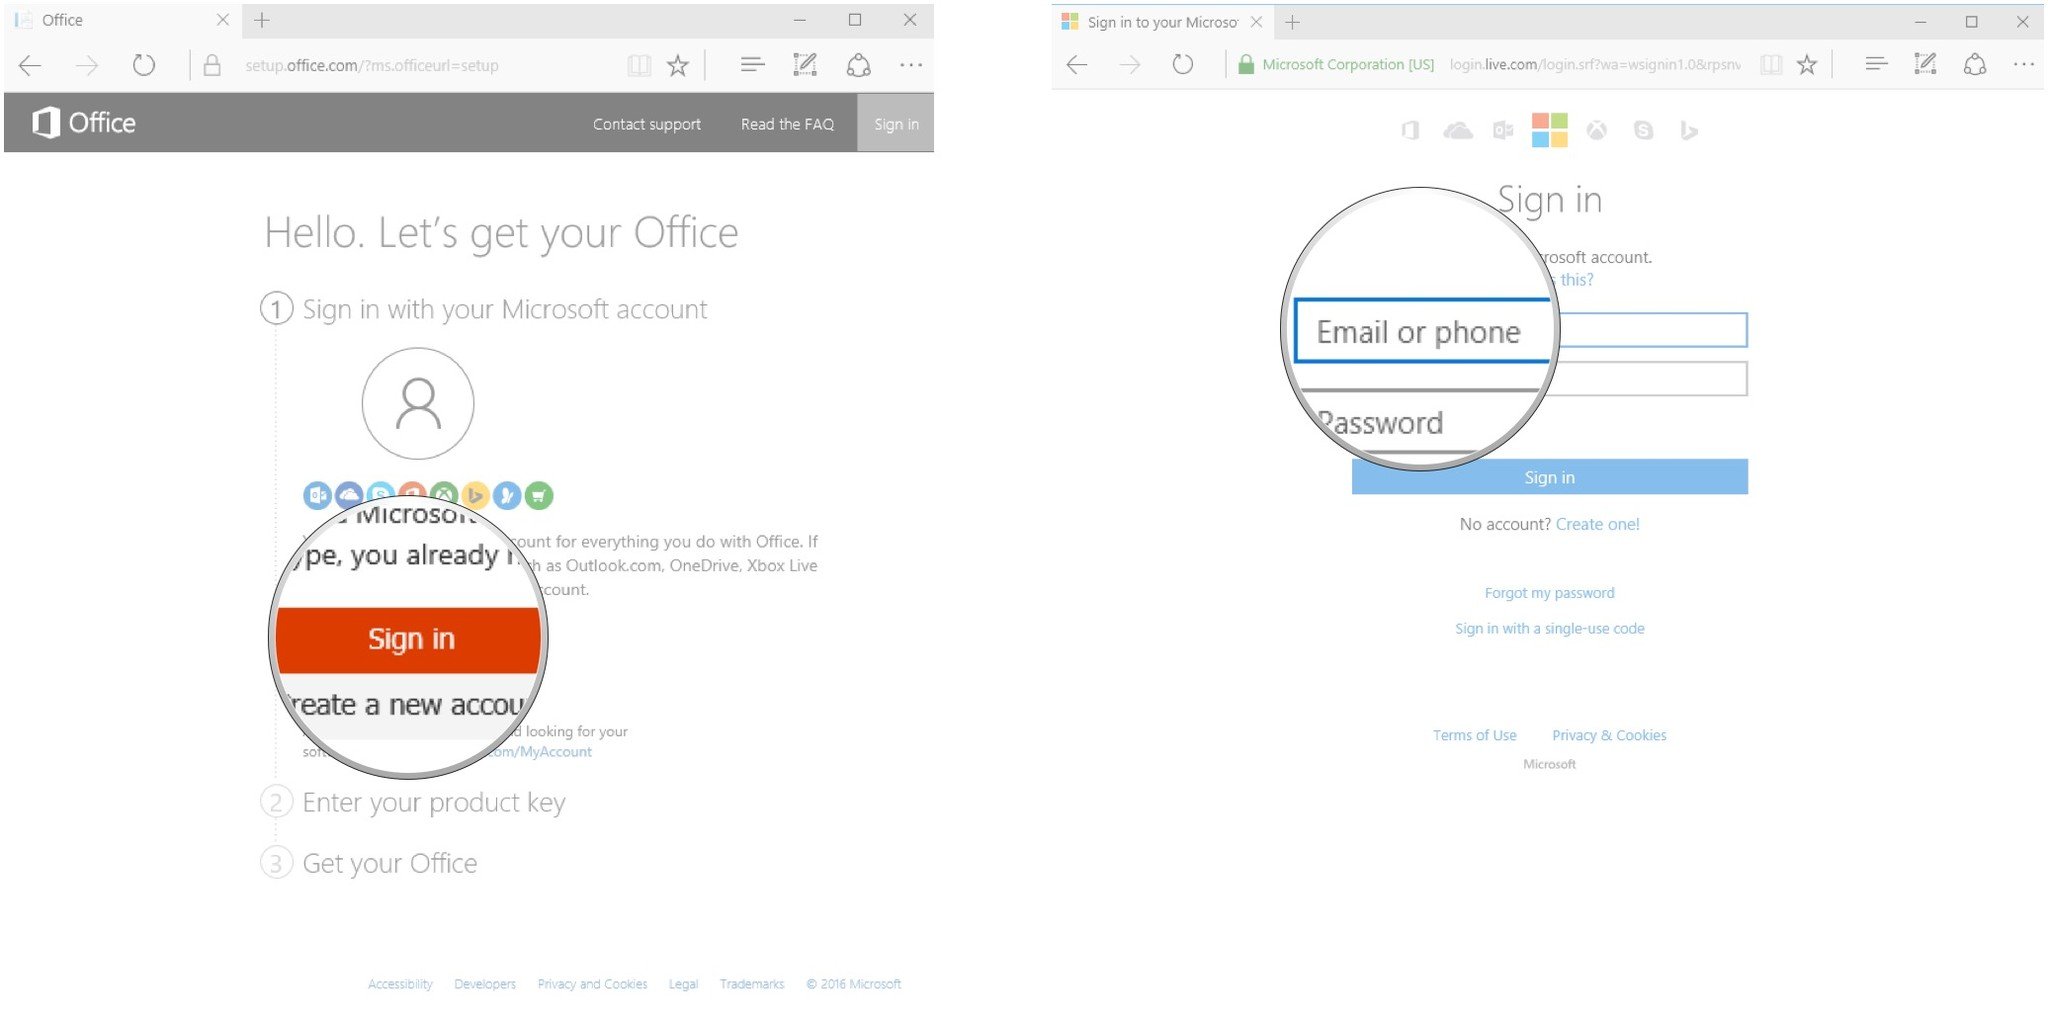Viewport: 2048px width, 1020px height.
Task: Close the Office browser tab
Action: [223, 20]
